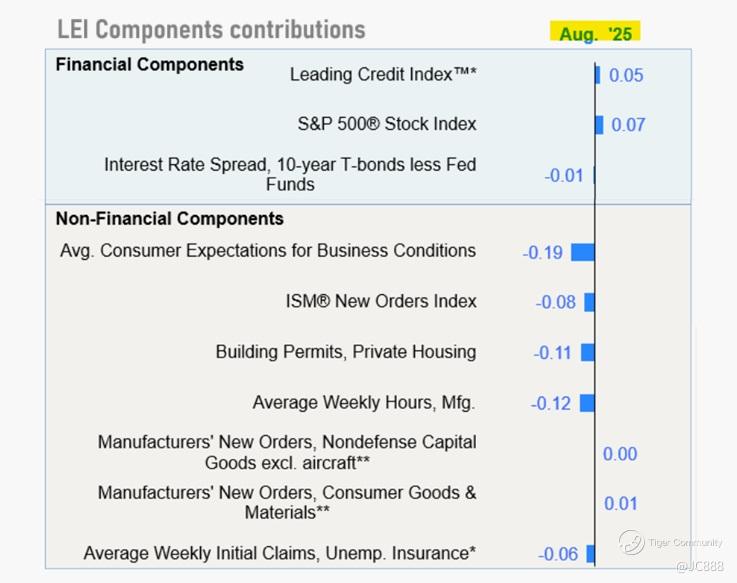Click the Aug. '25 highlighted header
Screen dimensions: 737x583
(595, 33)
